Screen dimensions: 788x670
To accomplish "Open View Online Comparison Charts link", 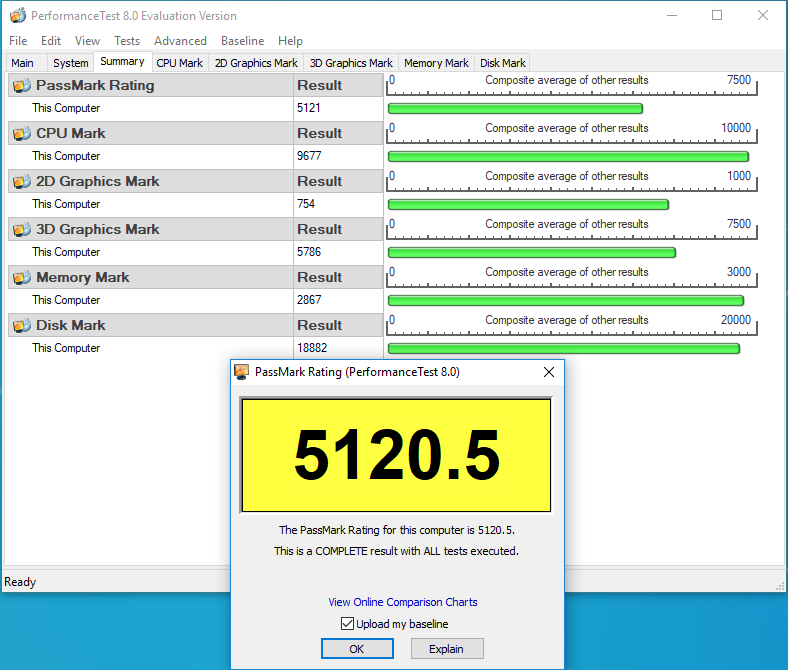I will pyautogui.click(x=403, y=602).
